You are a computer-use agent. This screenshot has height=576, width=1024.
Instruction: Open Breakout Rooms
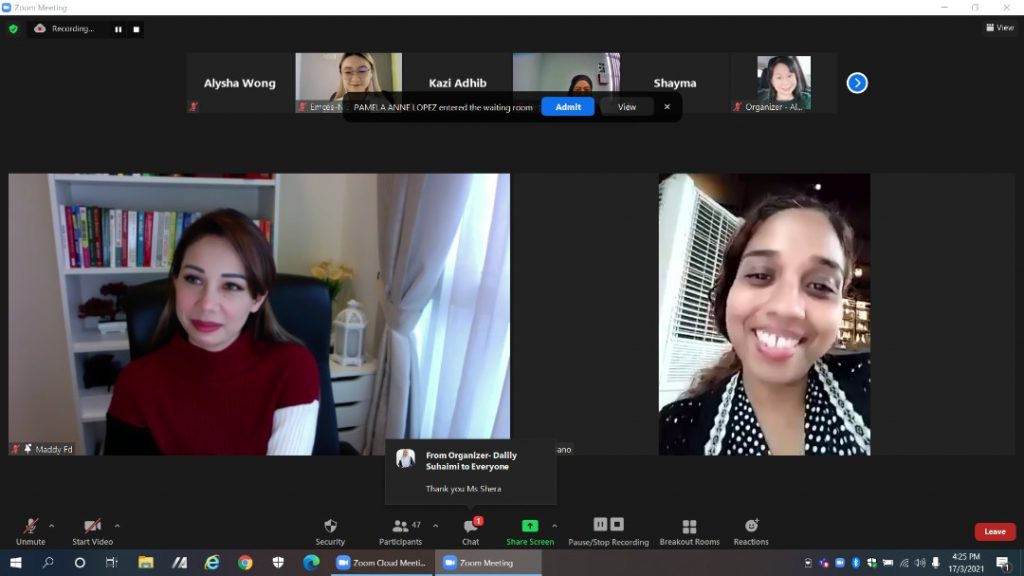click(x=689, y=532)
